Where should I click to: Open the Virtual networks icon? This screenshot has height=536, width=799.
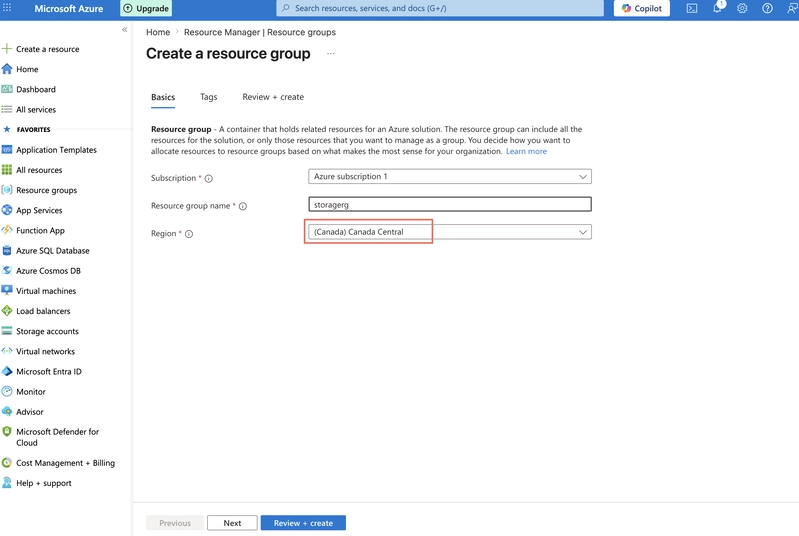(x=7, y=351)
